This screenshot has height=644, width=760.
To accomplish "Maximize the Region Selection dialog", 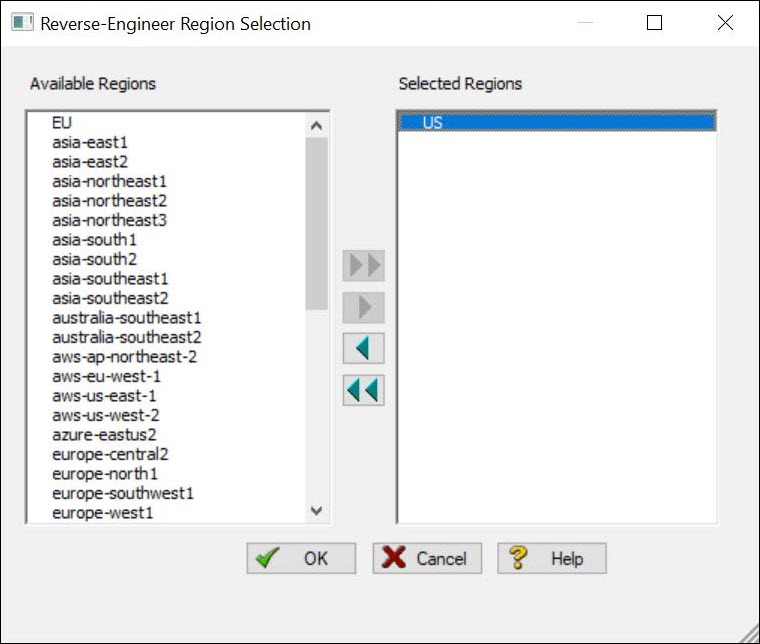I will pyautogui.click(x=654, y=22).
